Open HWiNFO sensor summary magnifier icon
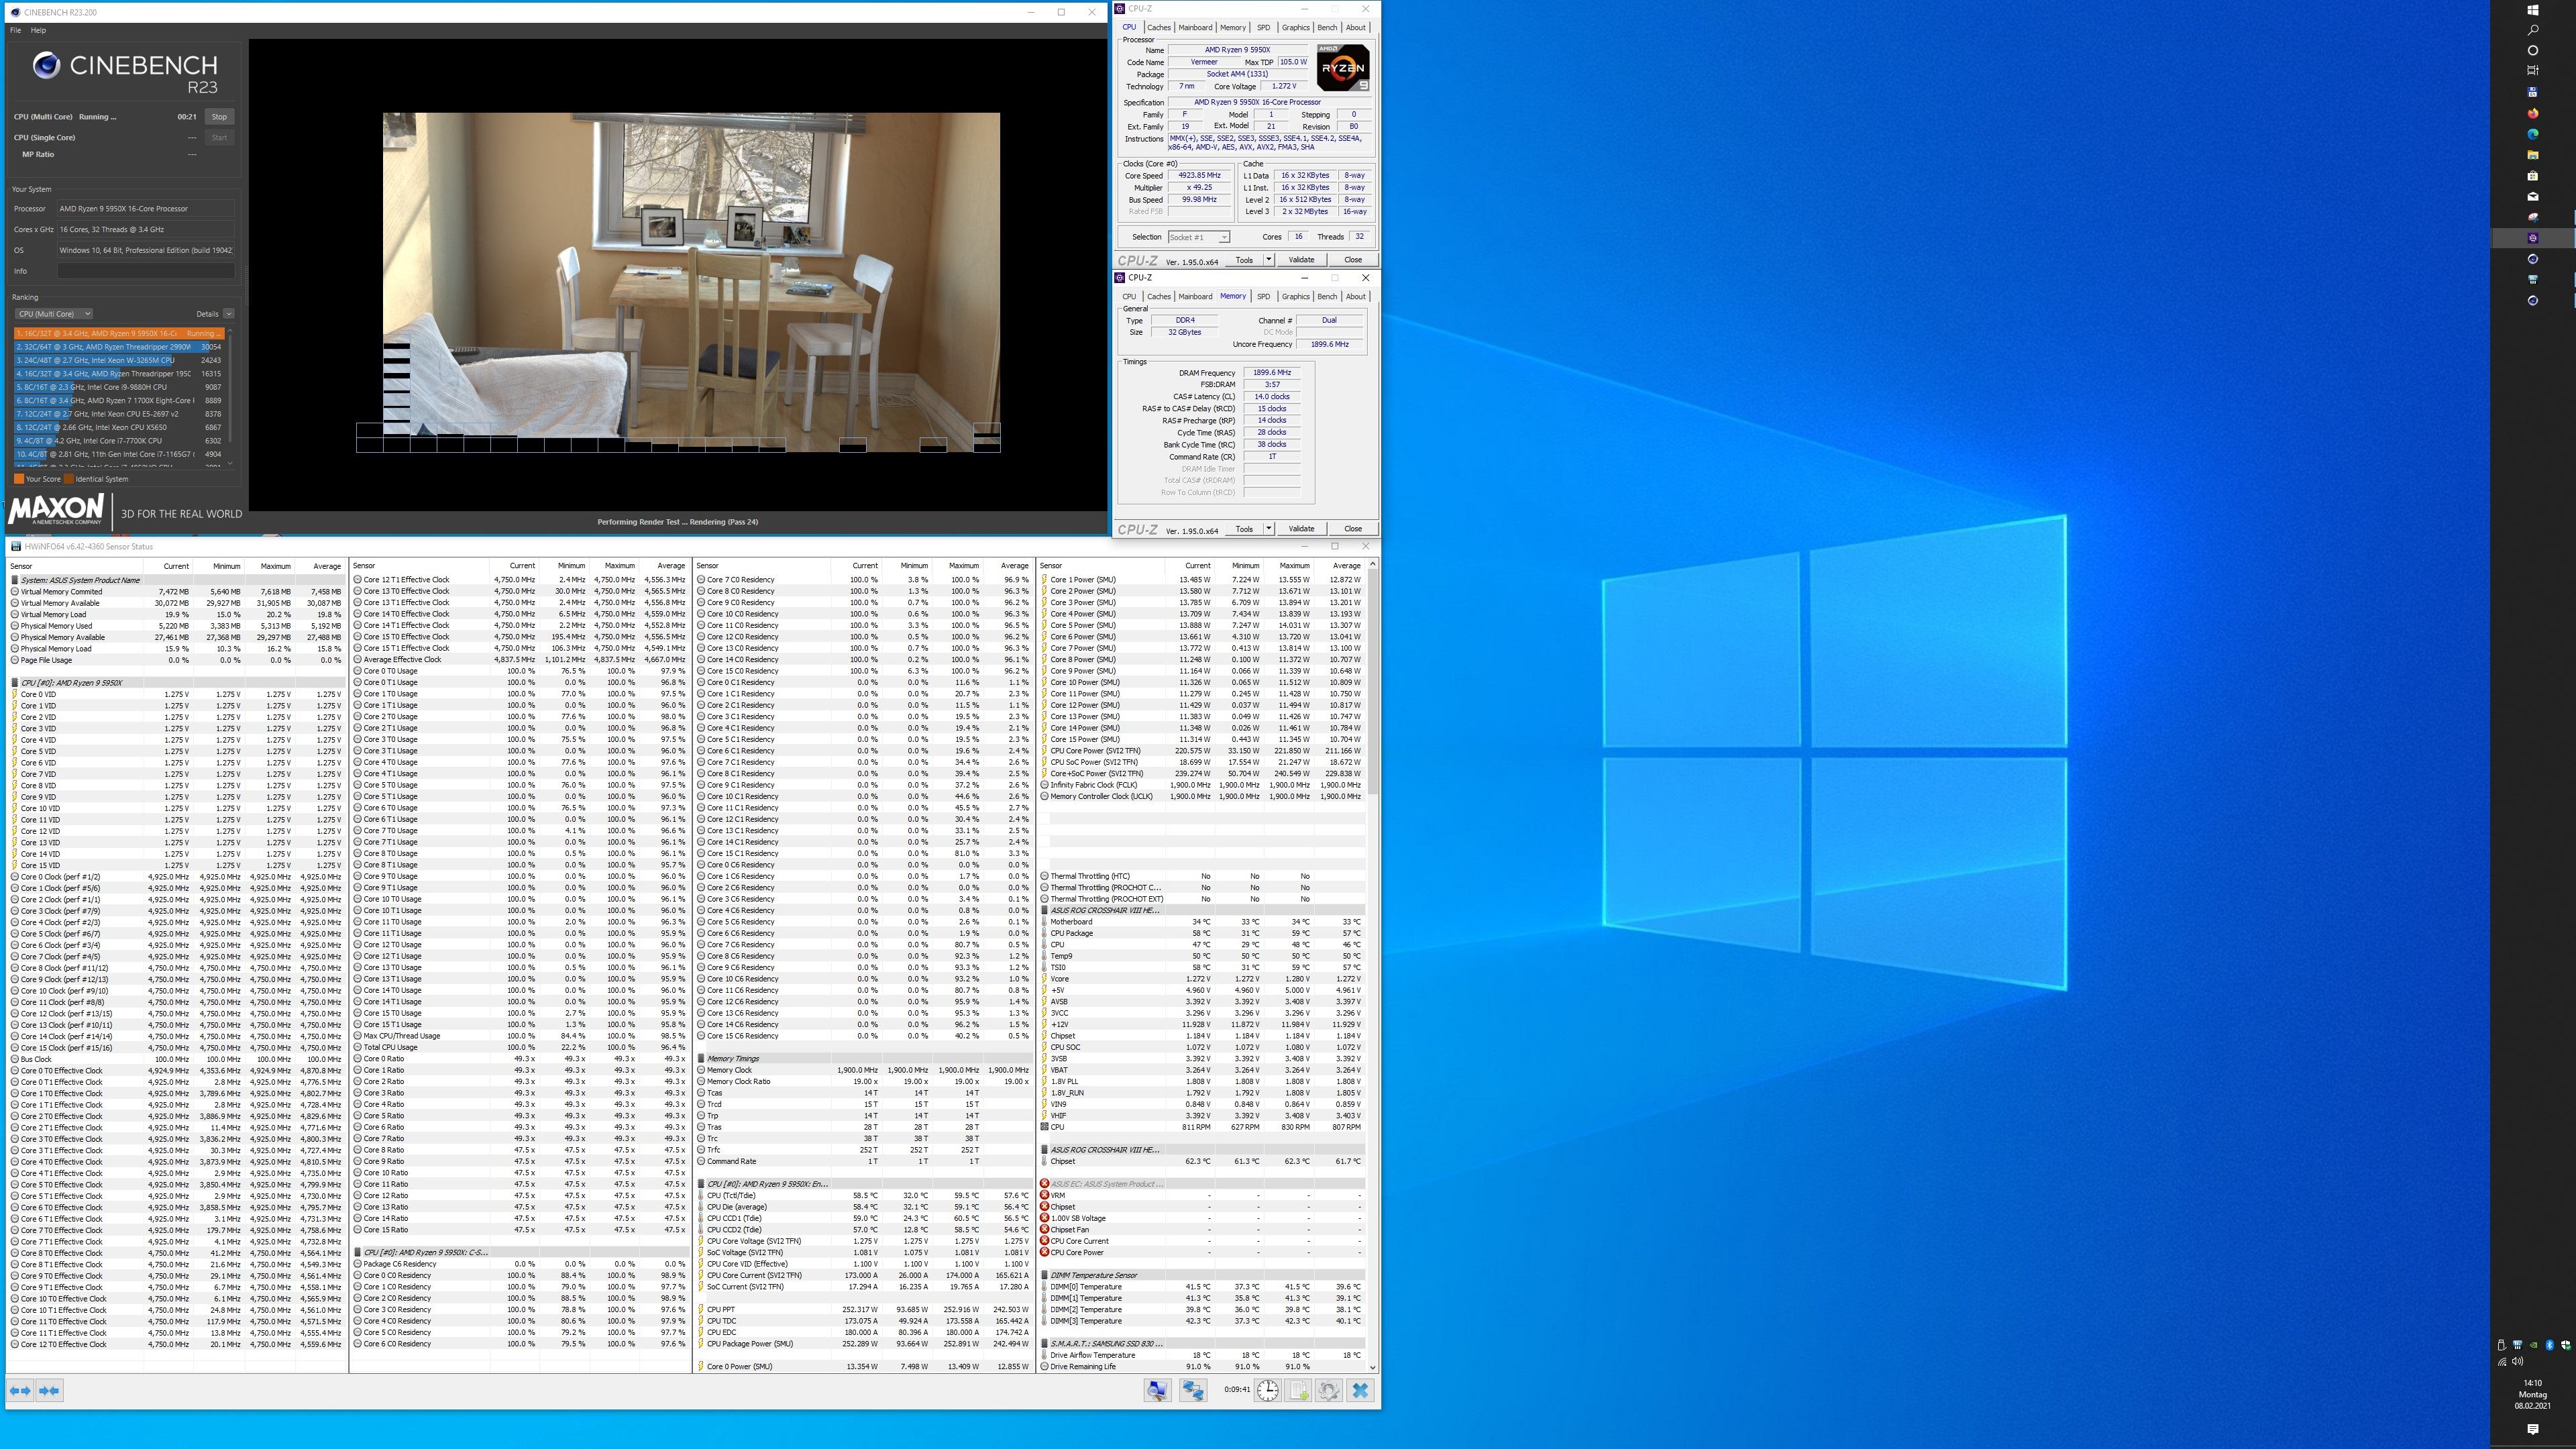The width and height of the screenshot is (2576, 1449). [1158, 1390]
